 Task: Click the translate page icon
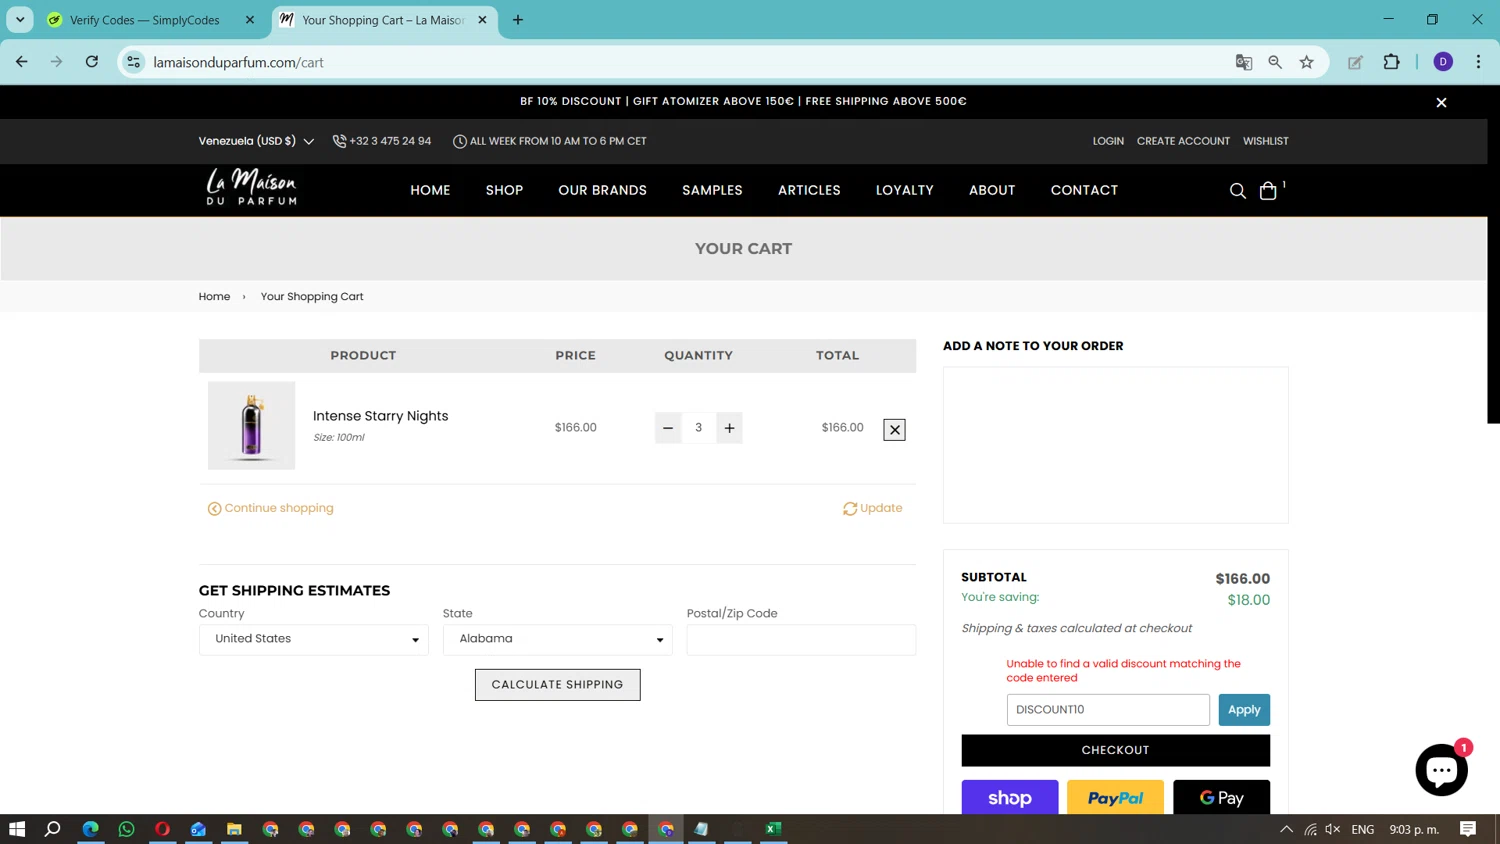[x=1244, y=62]
